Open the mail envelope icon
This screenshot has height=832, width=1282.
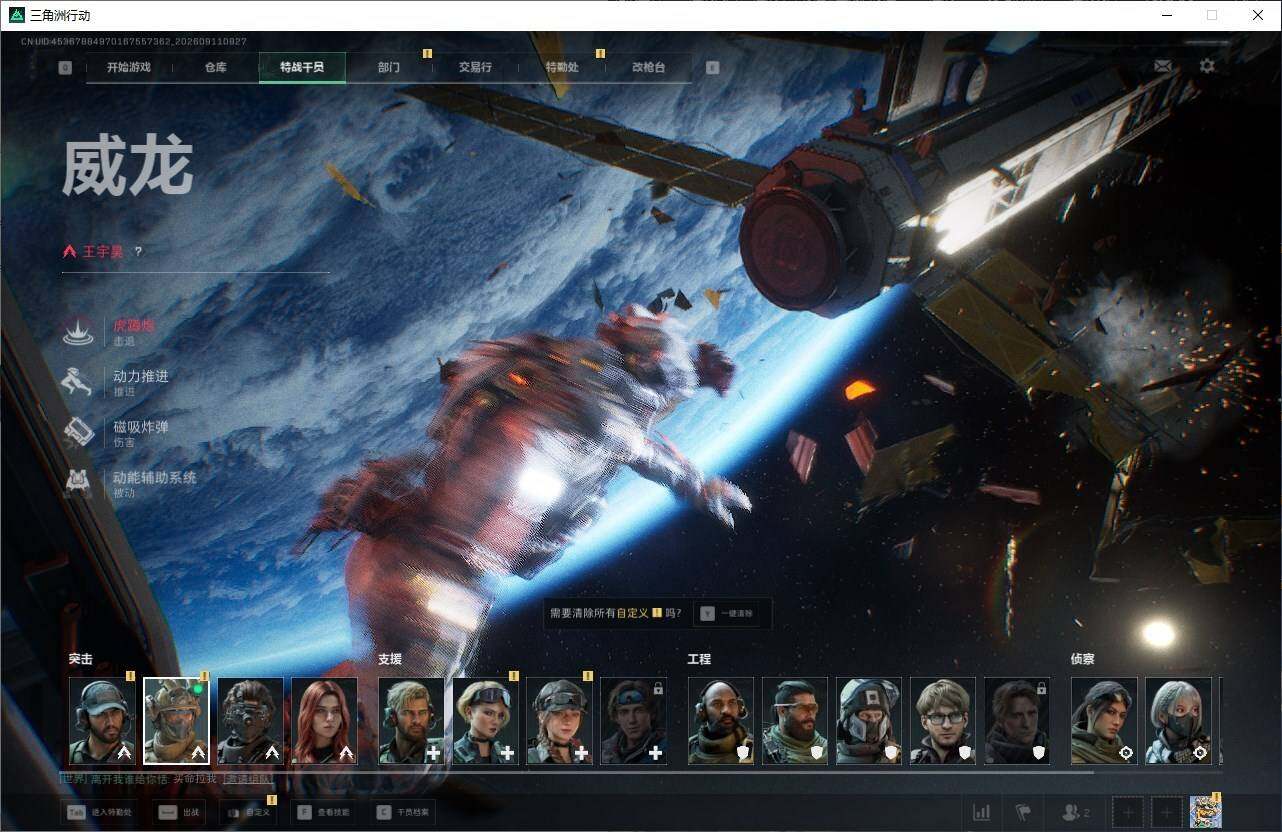click(x=1163, y=66)
